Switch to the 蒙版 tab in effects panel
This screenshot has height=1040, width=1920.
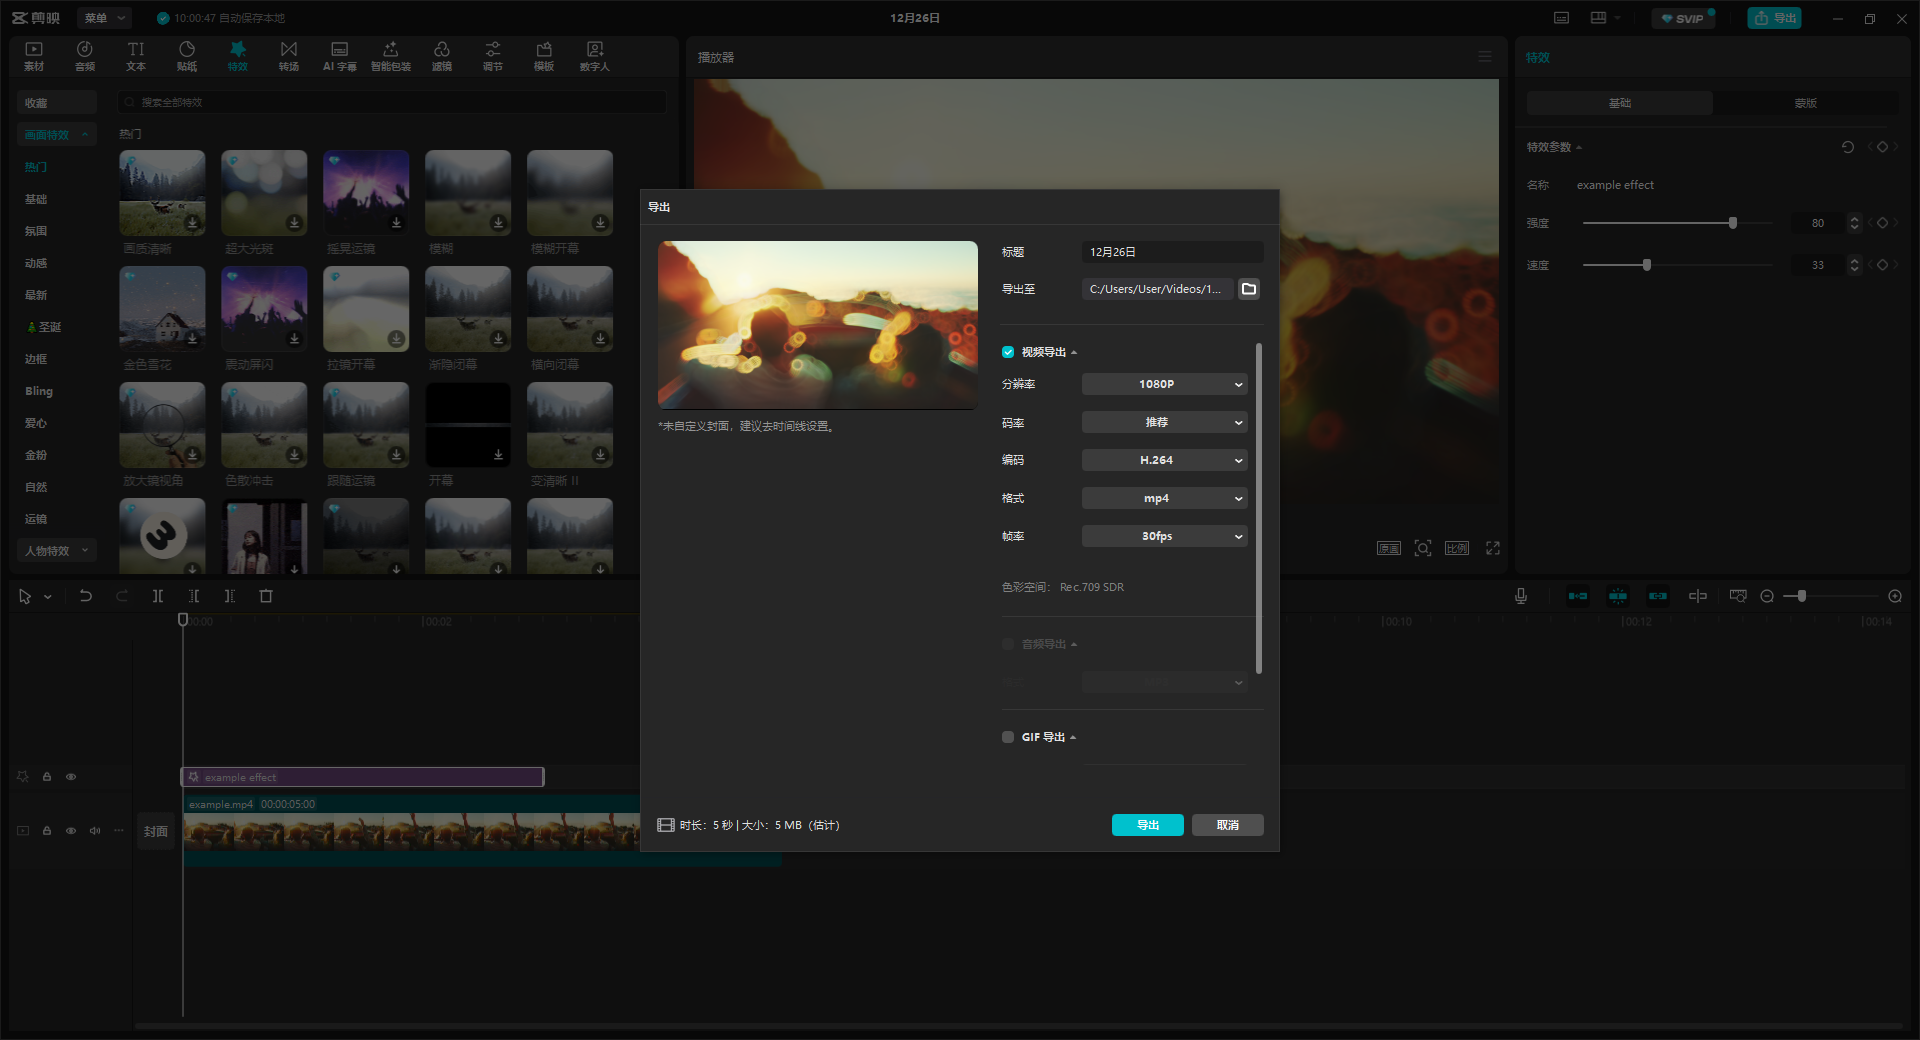pyautogui.click(x=1805, y=103)
